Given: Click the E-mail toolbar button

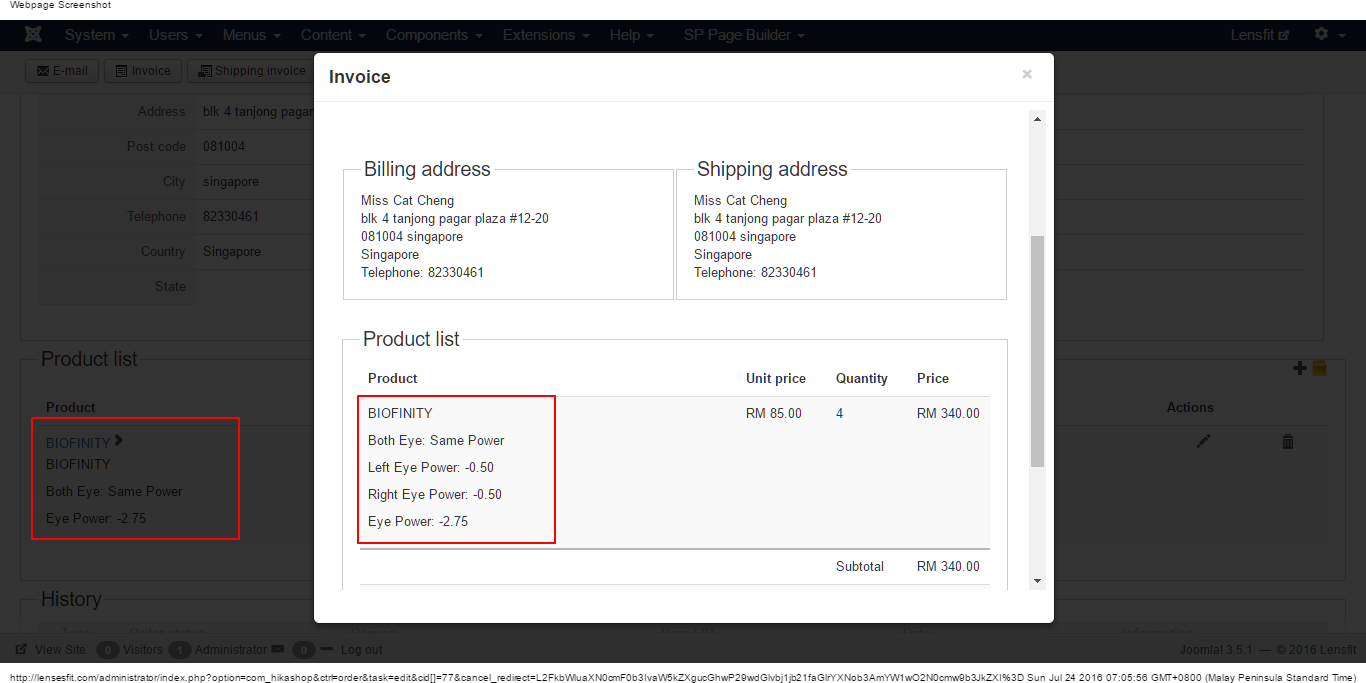Looking at the screenshot, I should point(62,71).
